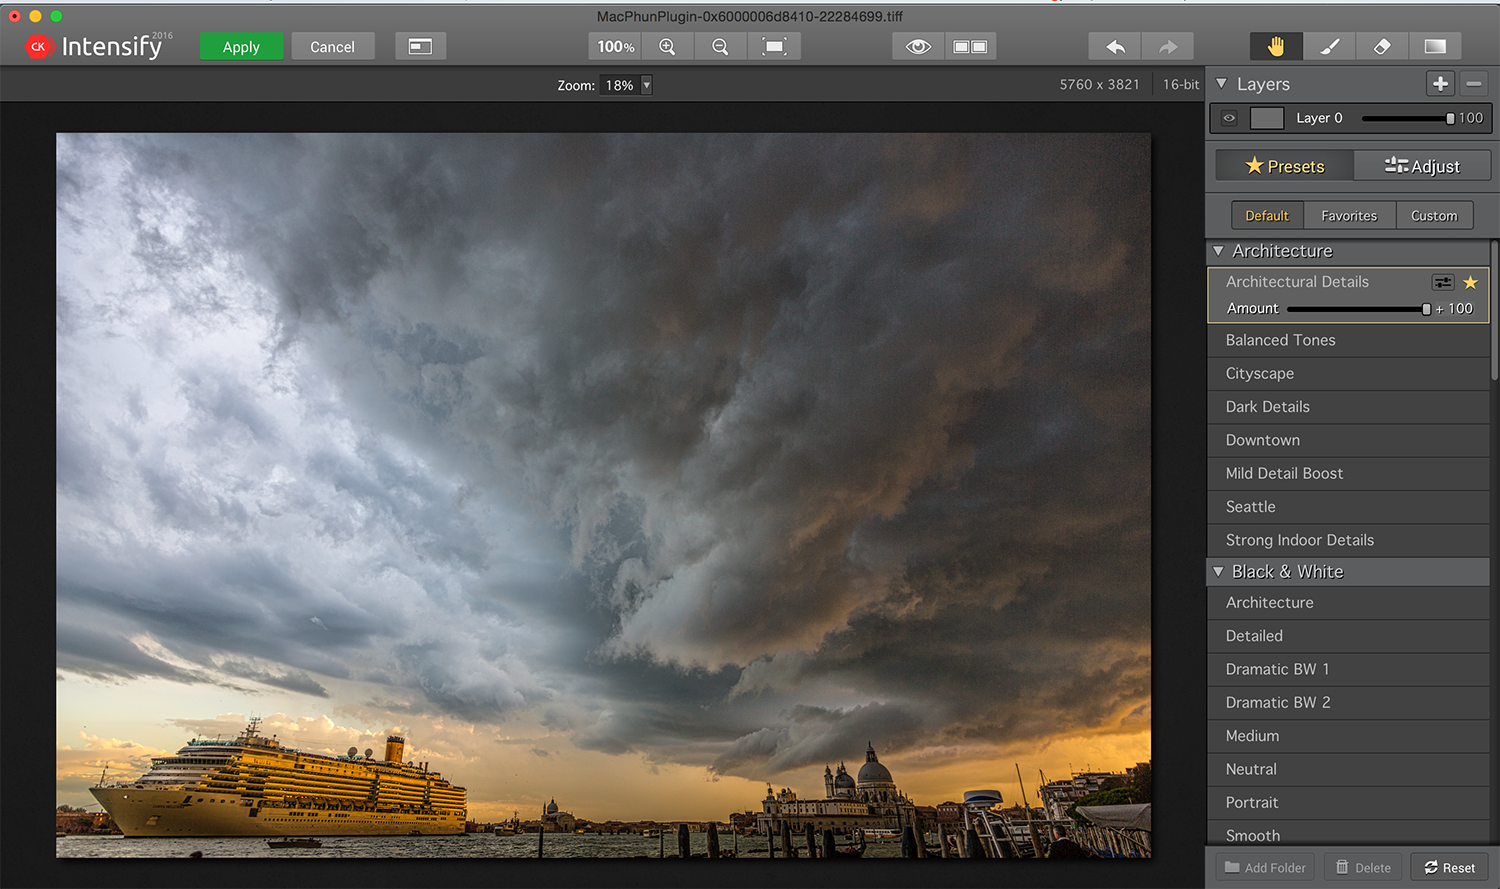
Task: Add a new layer with plus button
Action: (1440, 84)
